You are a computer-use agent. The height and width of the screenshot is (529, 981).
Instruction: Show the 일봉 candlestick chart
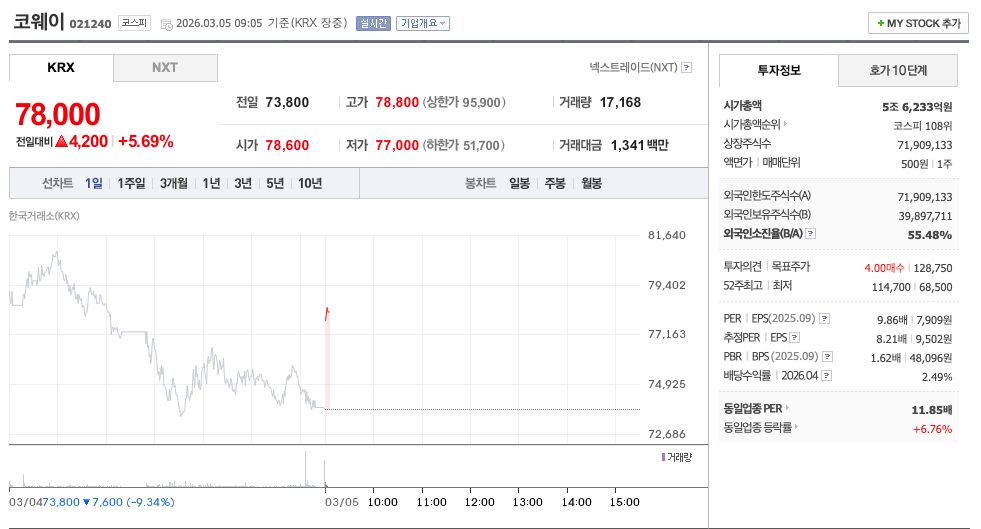pos(519,183)
